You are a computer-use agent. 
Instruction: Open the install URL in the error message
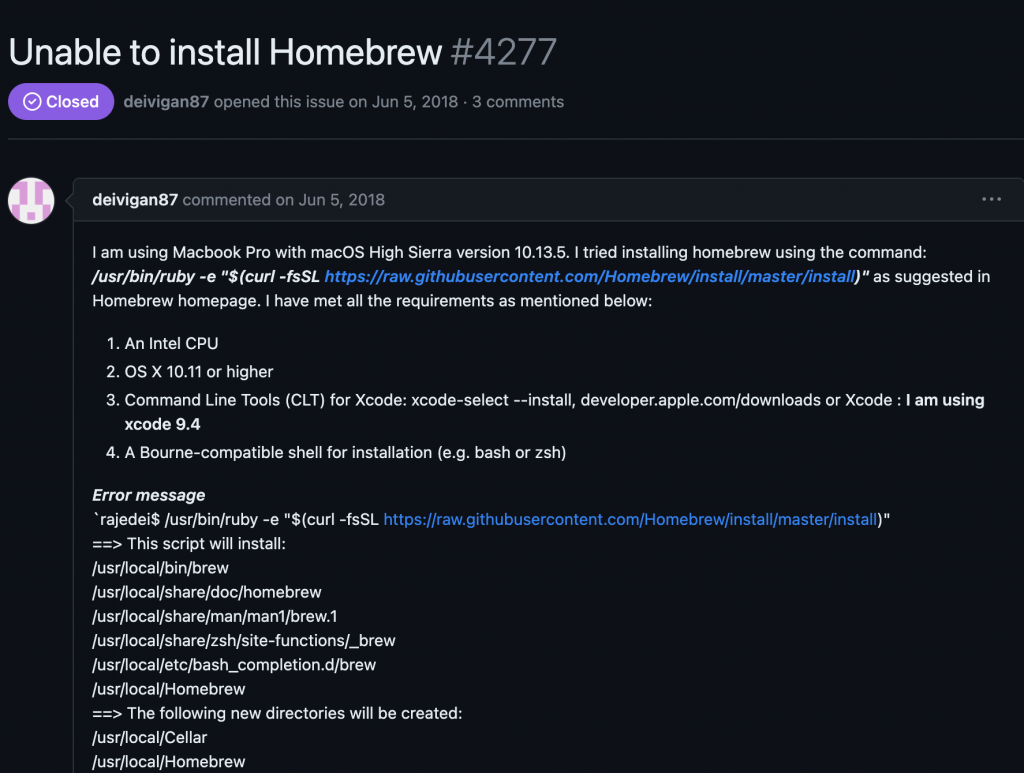(630, 520)
